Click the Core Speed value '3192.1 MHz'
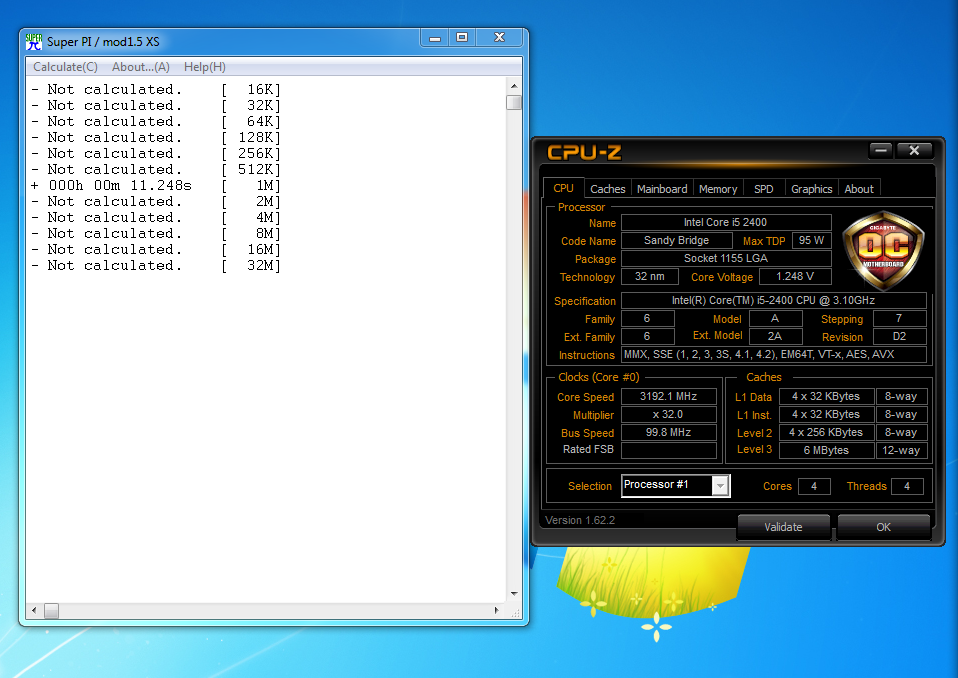 (668, 396)
